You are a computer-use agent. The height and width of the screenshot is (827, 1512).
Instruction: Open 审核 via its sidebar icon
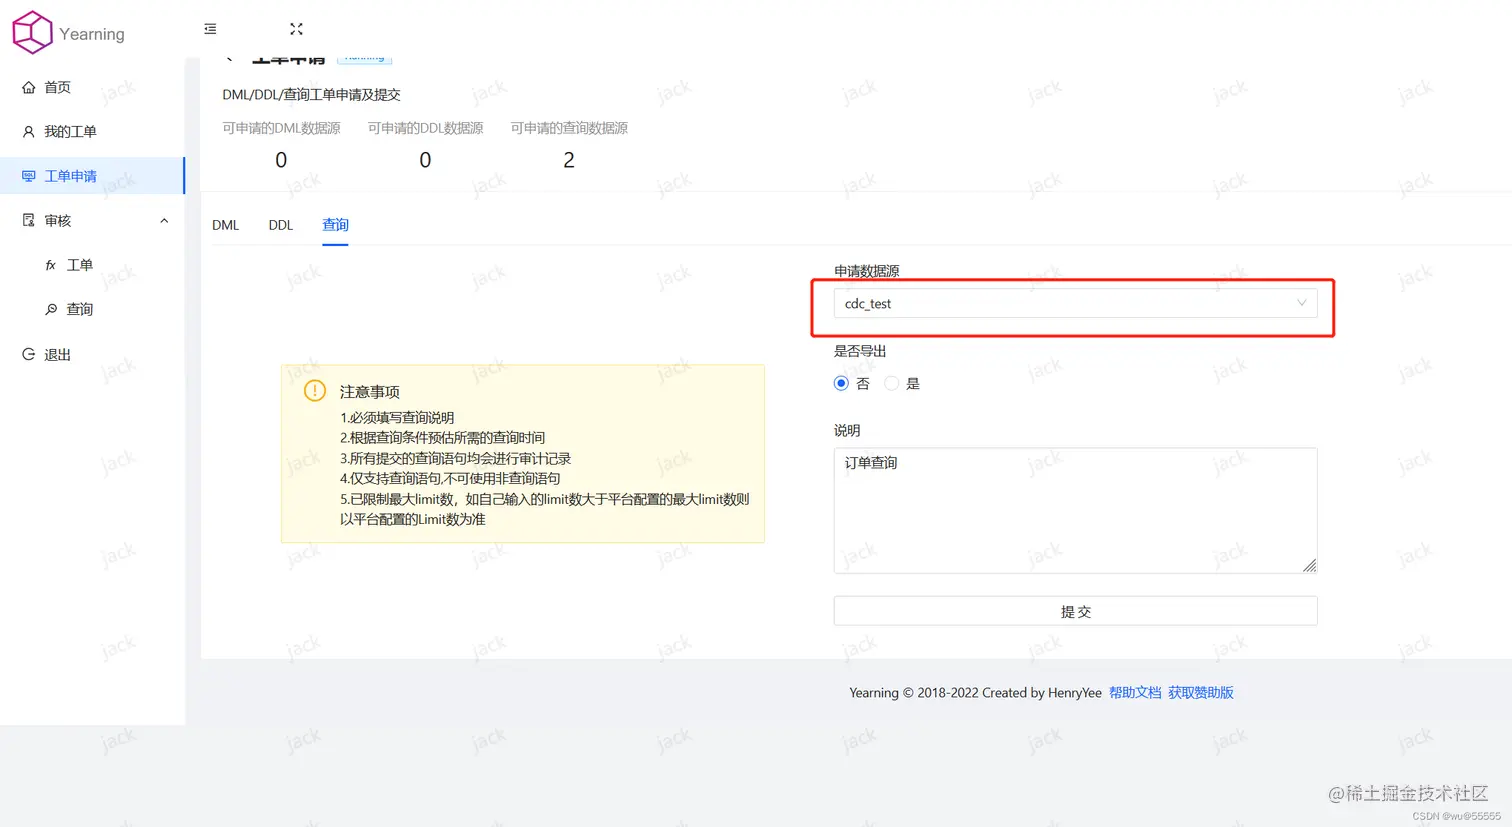point(30,220)
